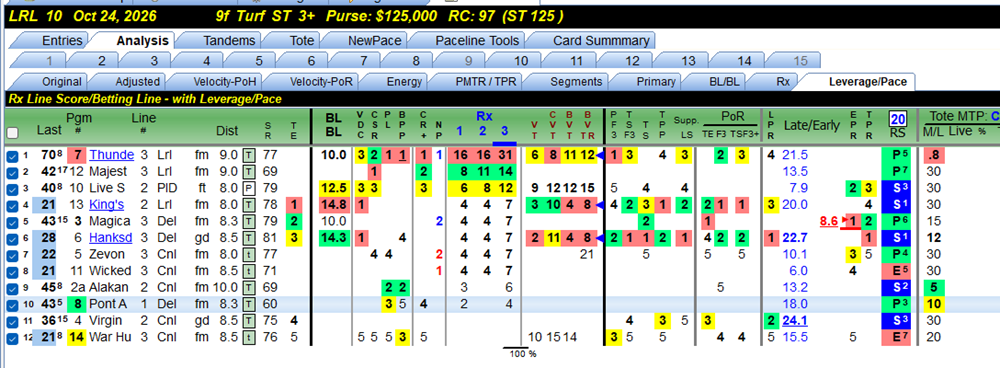
Task: Click the turf surface icon in the Pont A row
Action: [x=250, y=304]
